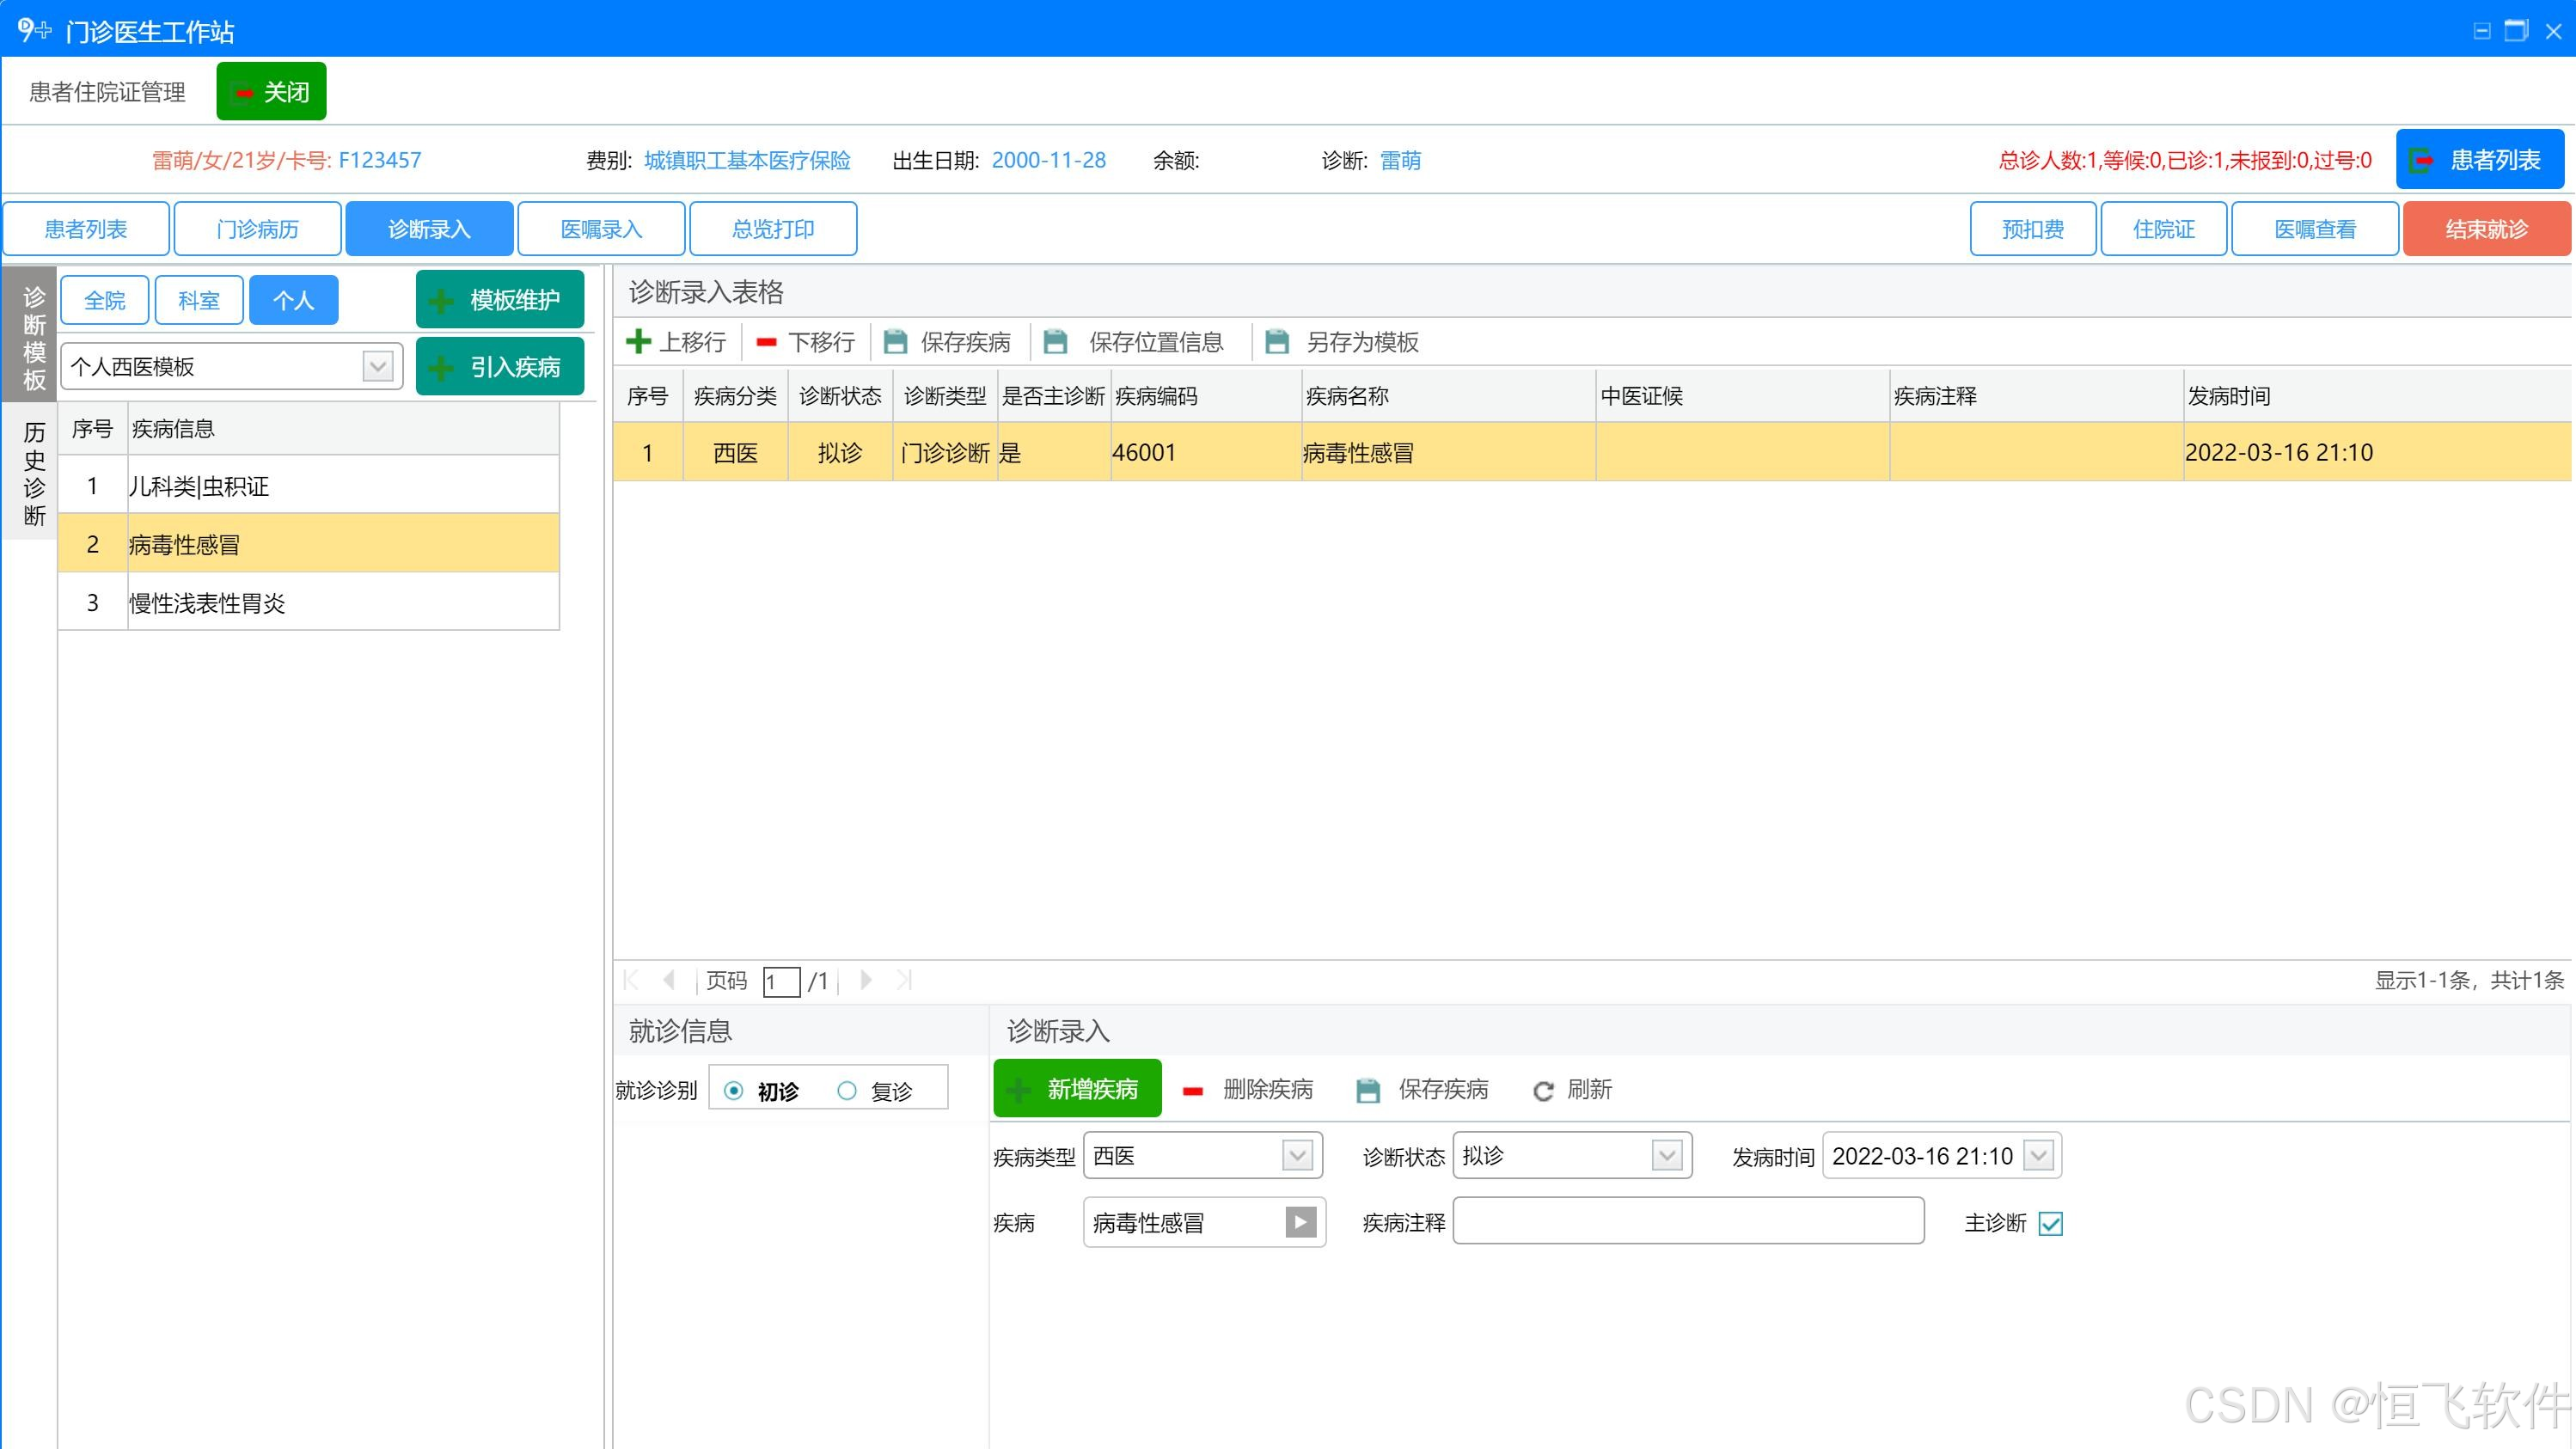Select the 复诊 radio button
The width and height of the screenshot is (2576, 1449).
pyautogui.click(x=847, y=1090)
